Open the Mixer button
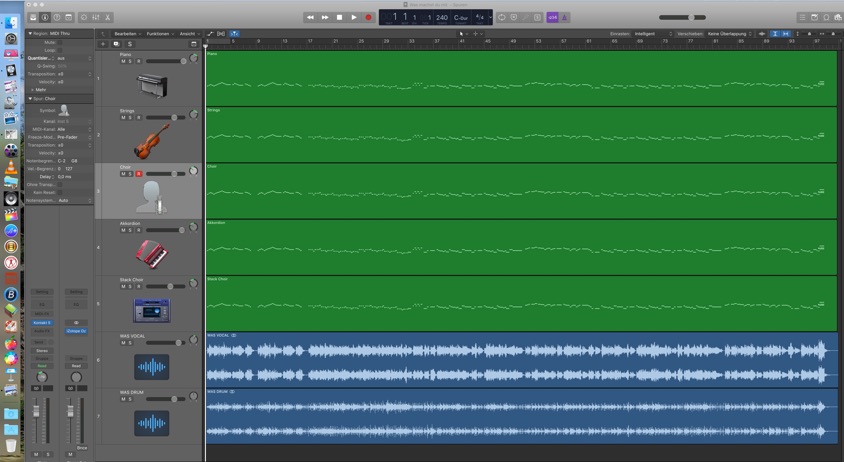The height and width of the screenshot is (462, 844). coord(95,17)
